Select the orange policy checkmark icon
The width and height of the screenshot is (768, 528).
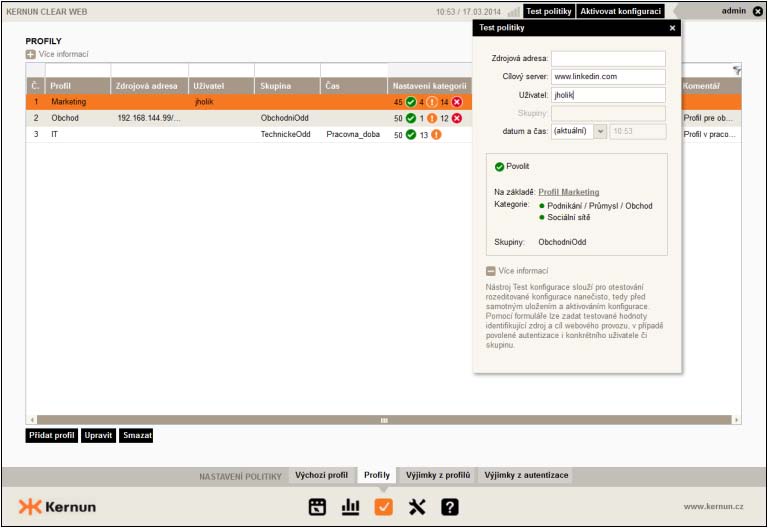pos(383,507)
